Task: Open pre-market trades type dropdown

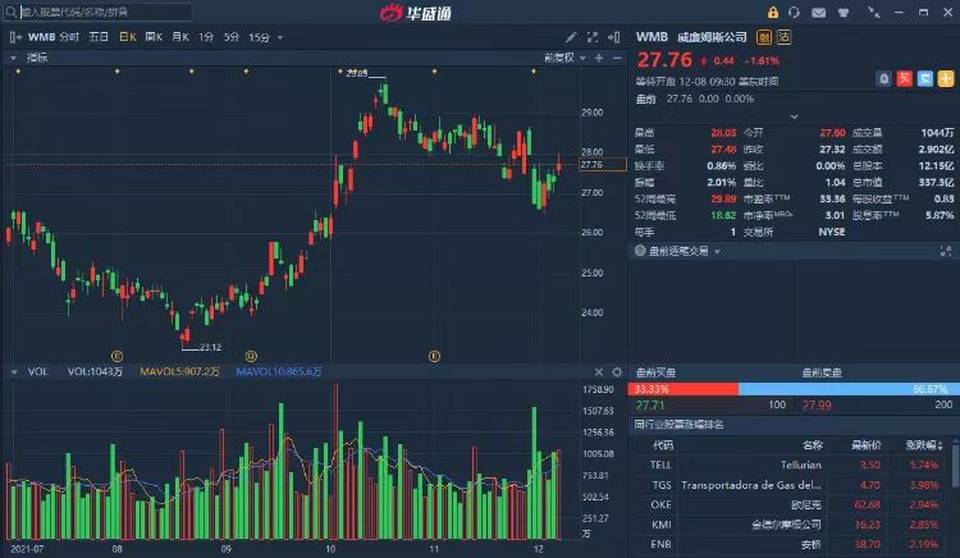Action: click(717, 251)
